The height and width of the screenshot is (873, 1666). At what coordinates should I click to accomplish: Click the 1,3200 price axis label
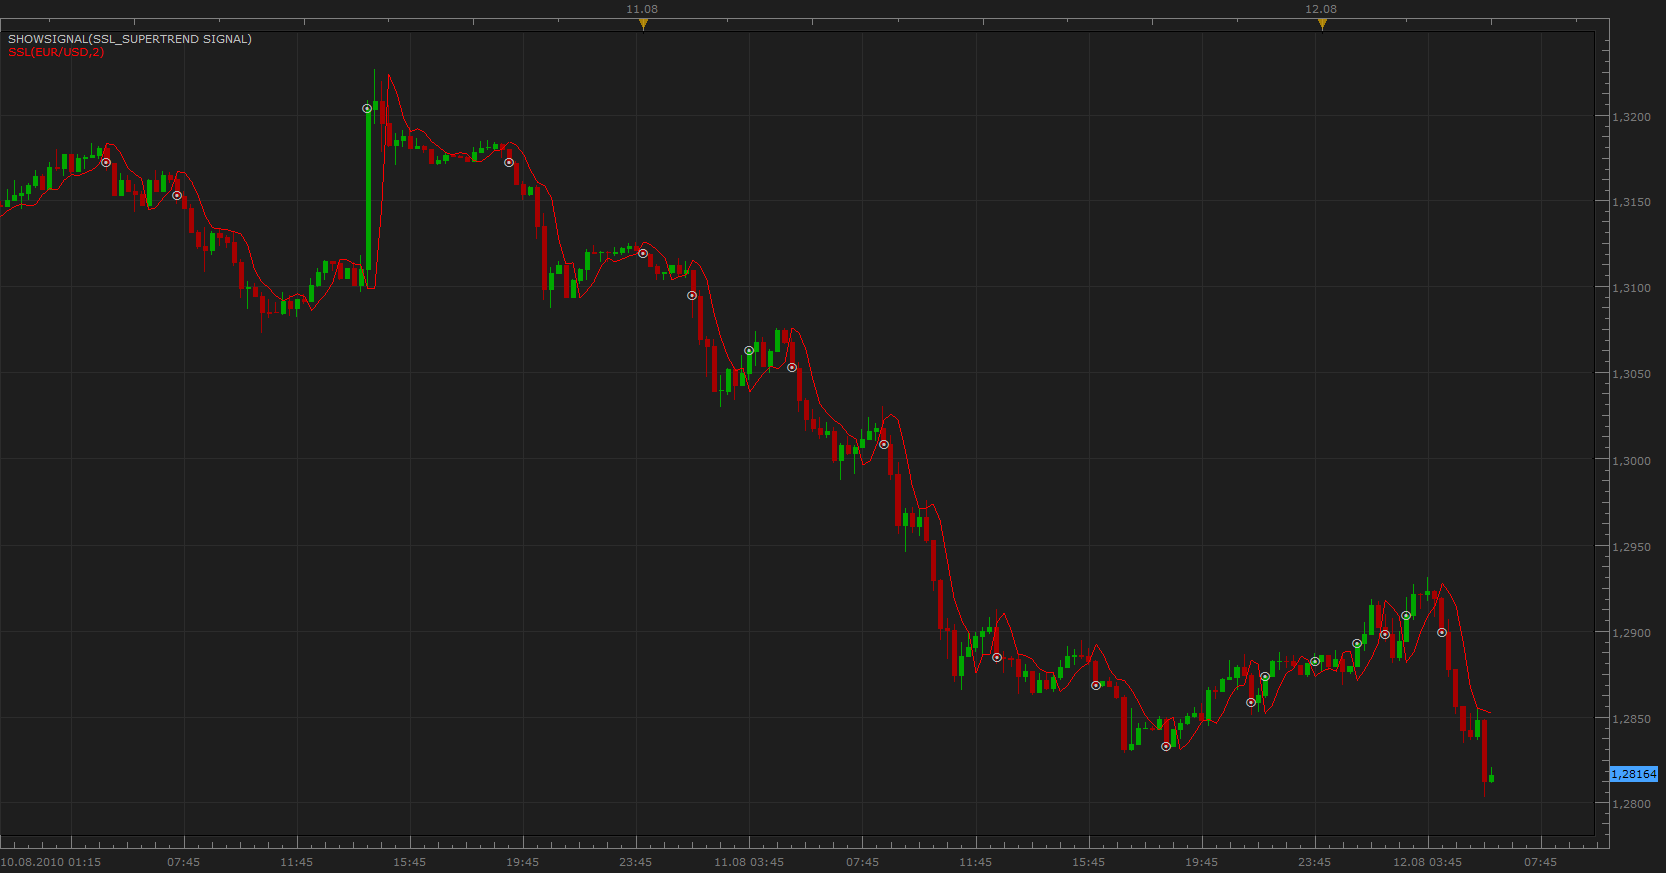1632,117
